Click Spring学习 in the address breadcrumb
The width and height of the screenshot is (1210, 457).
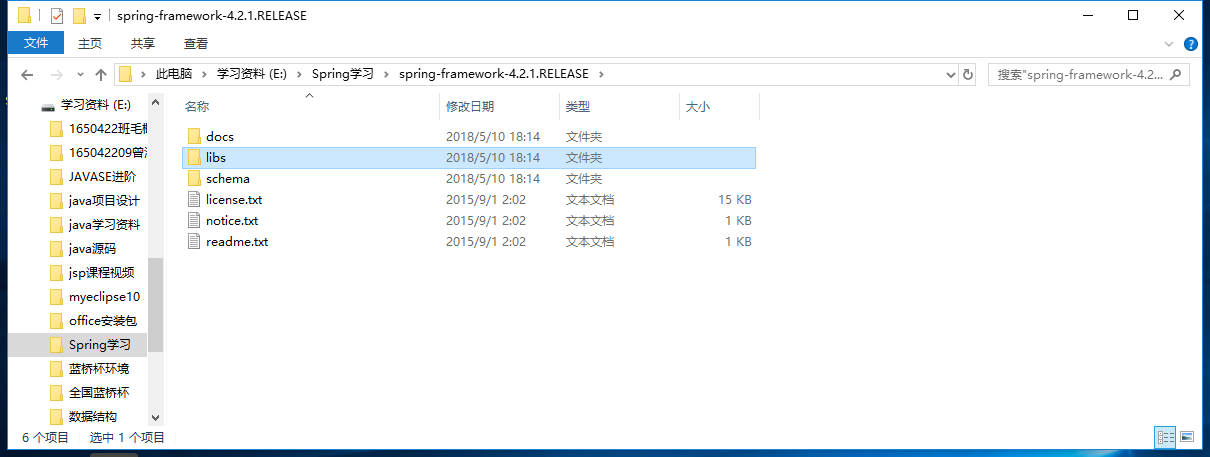click(x=342, y=74)
